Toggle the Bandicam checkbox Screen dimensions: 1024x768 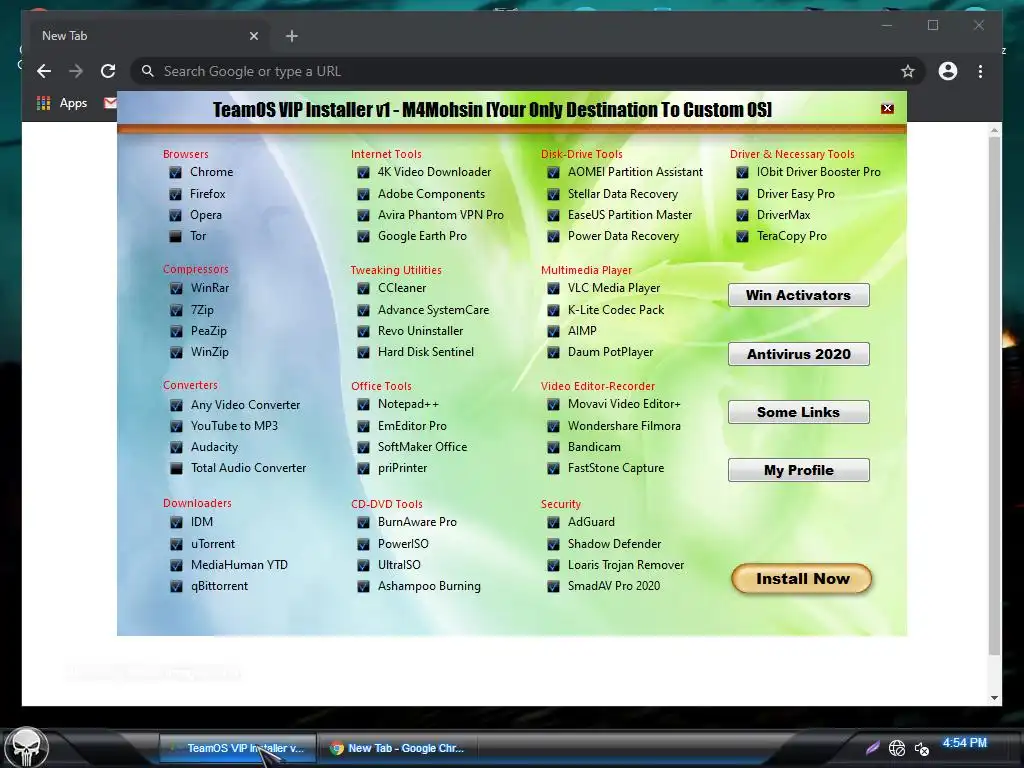point(553,447)
